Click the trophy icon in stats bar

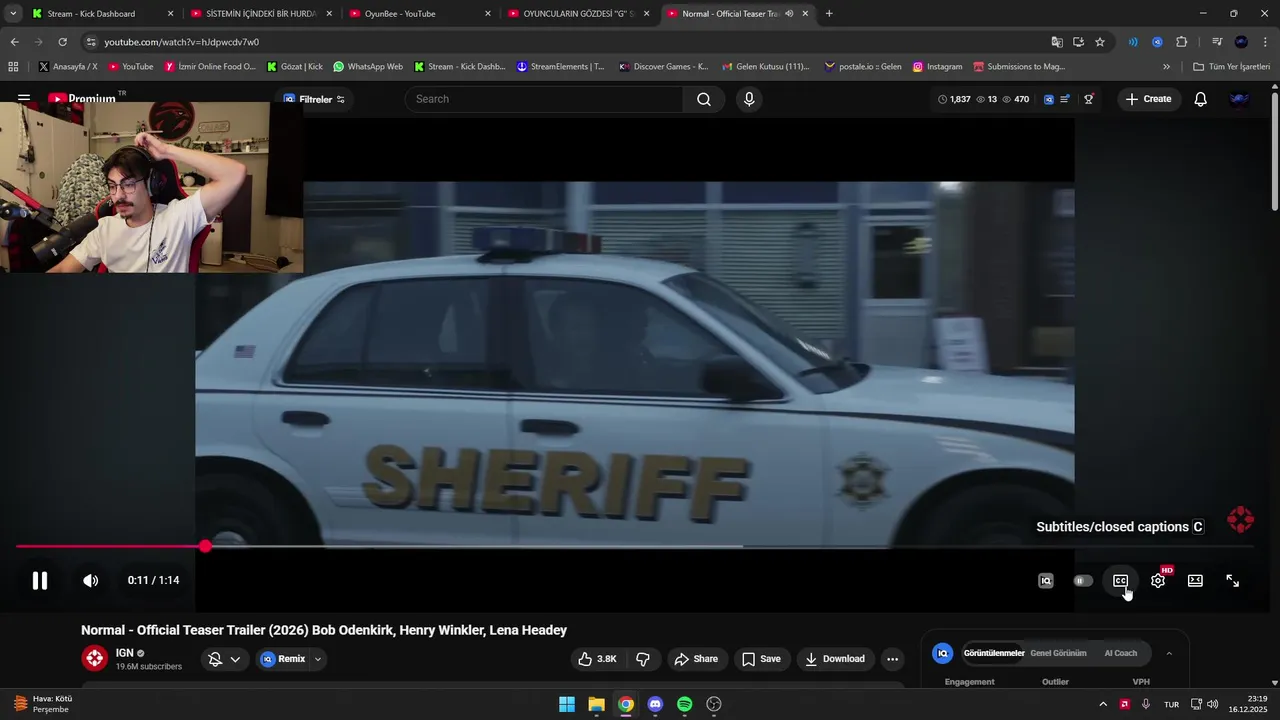[x=1089, y=99]
